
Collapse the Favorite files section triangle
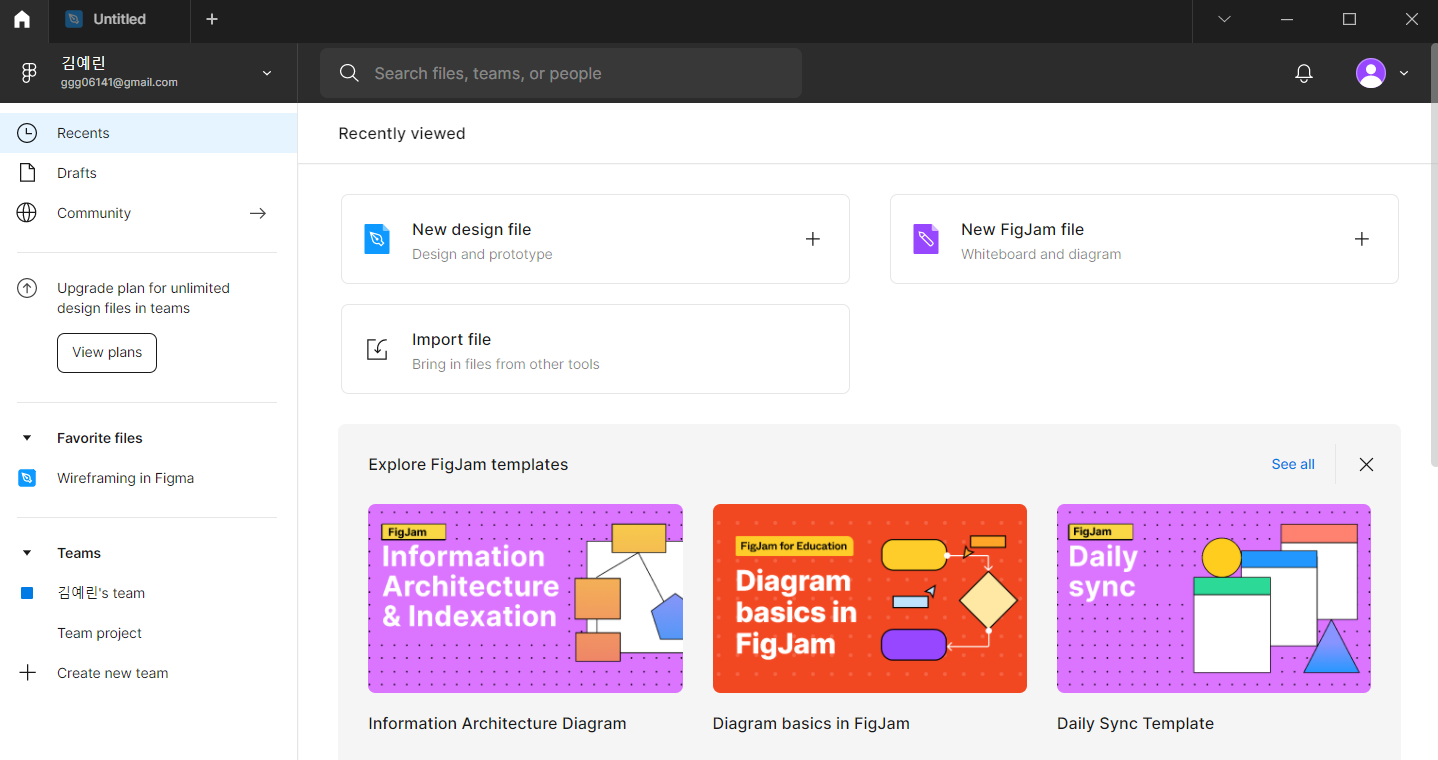pos(27,438)
